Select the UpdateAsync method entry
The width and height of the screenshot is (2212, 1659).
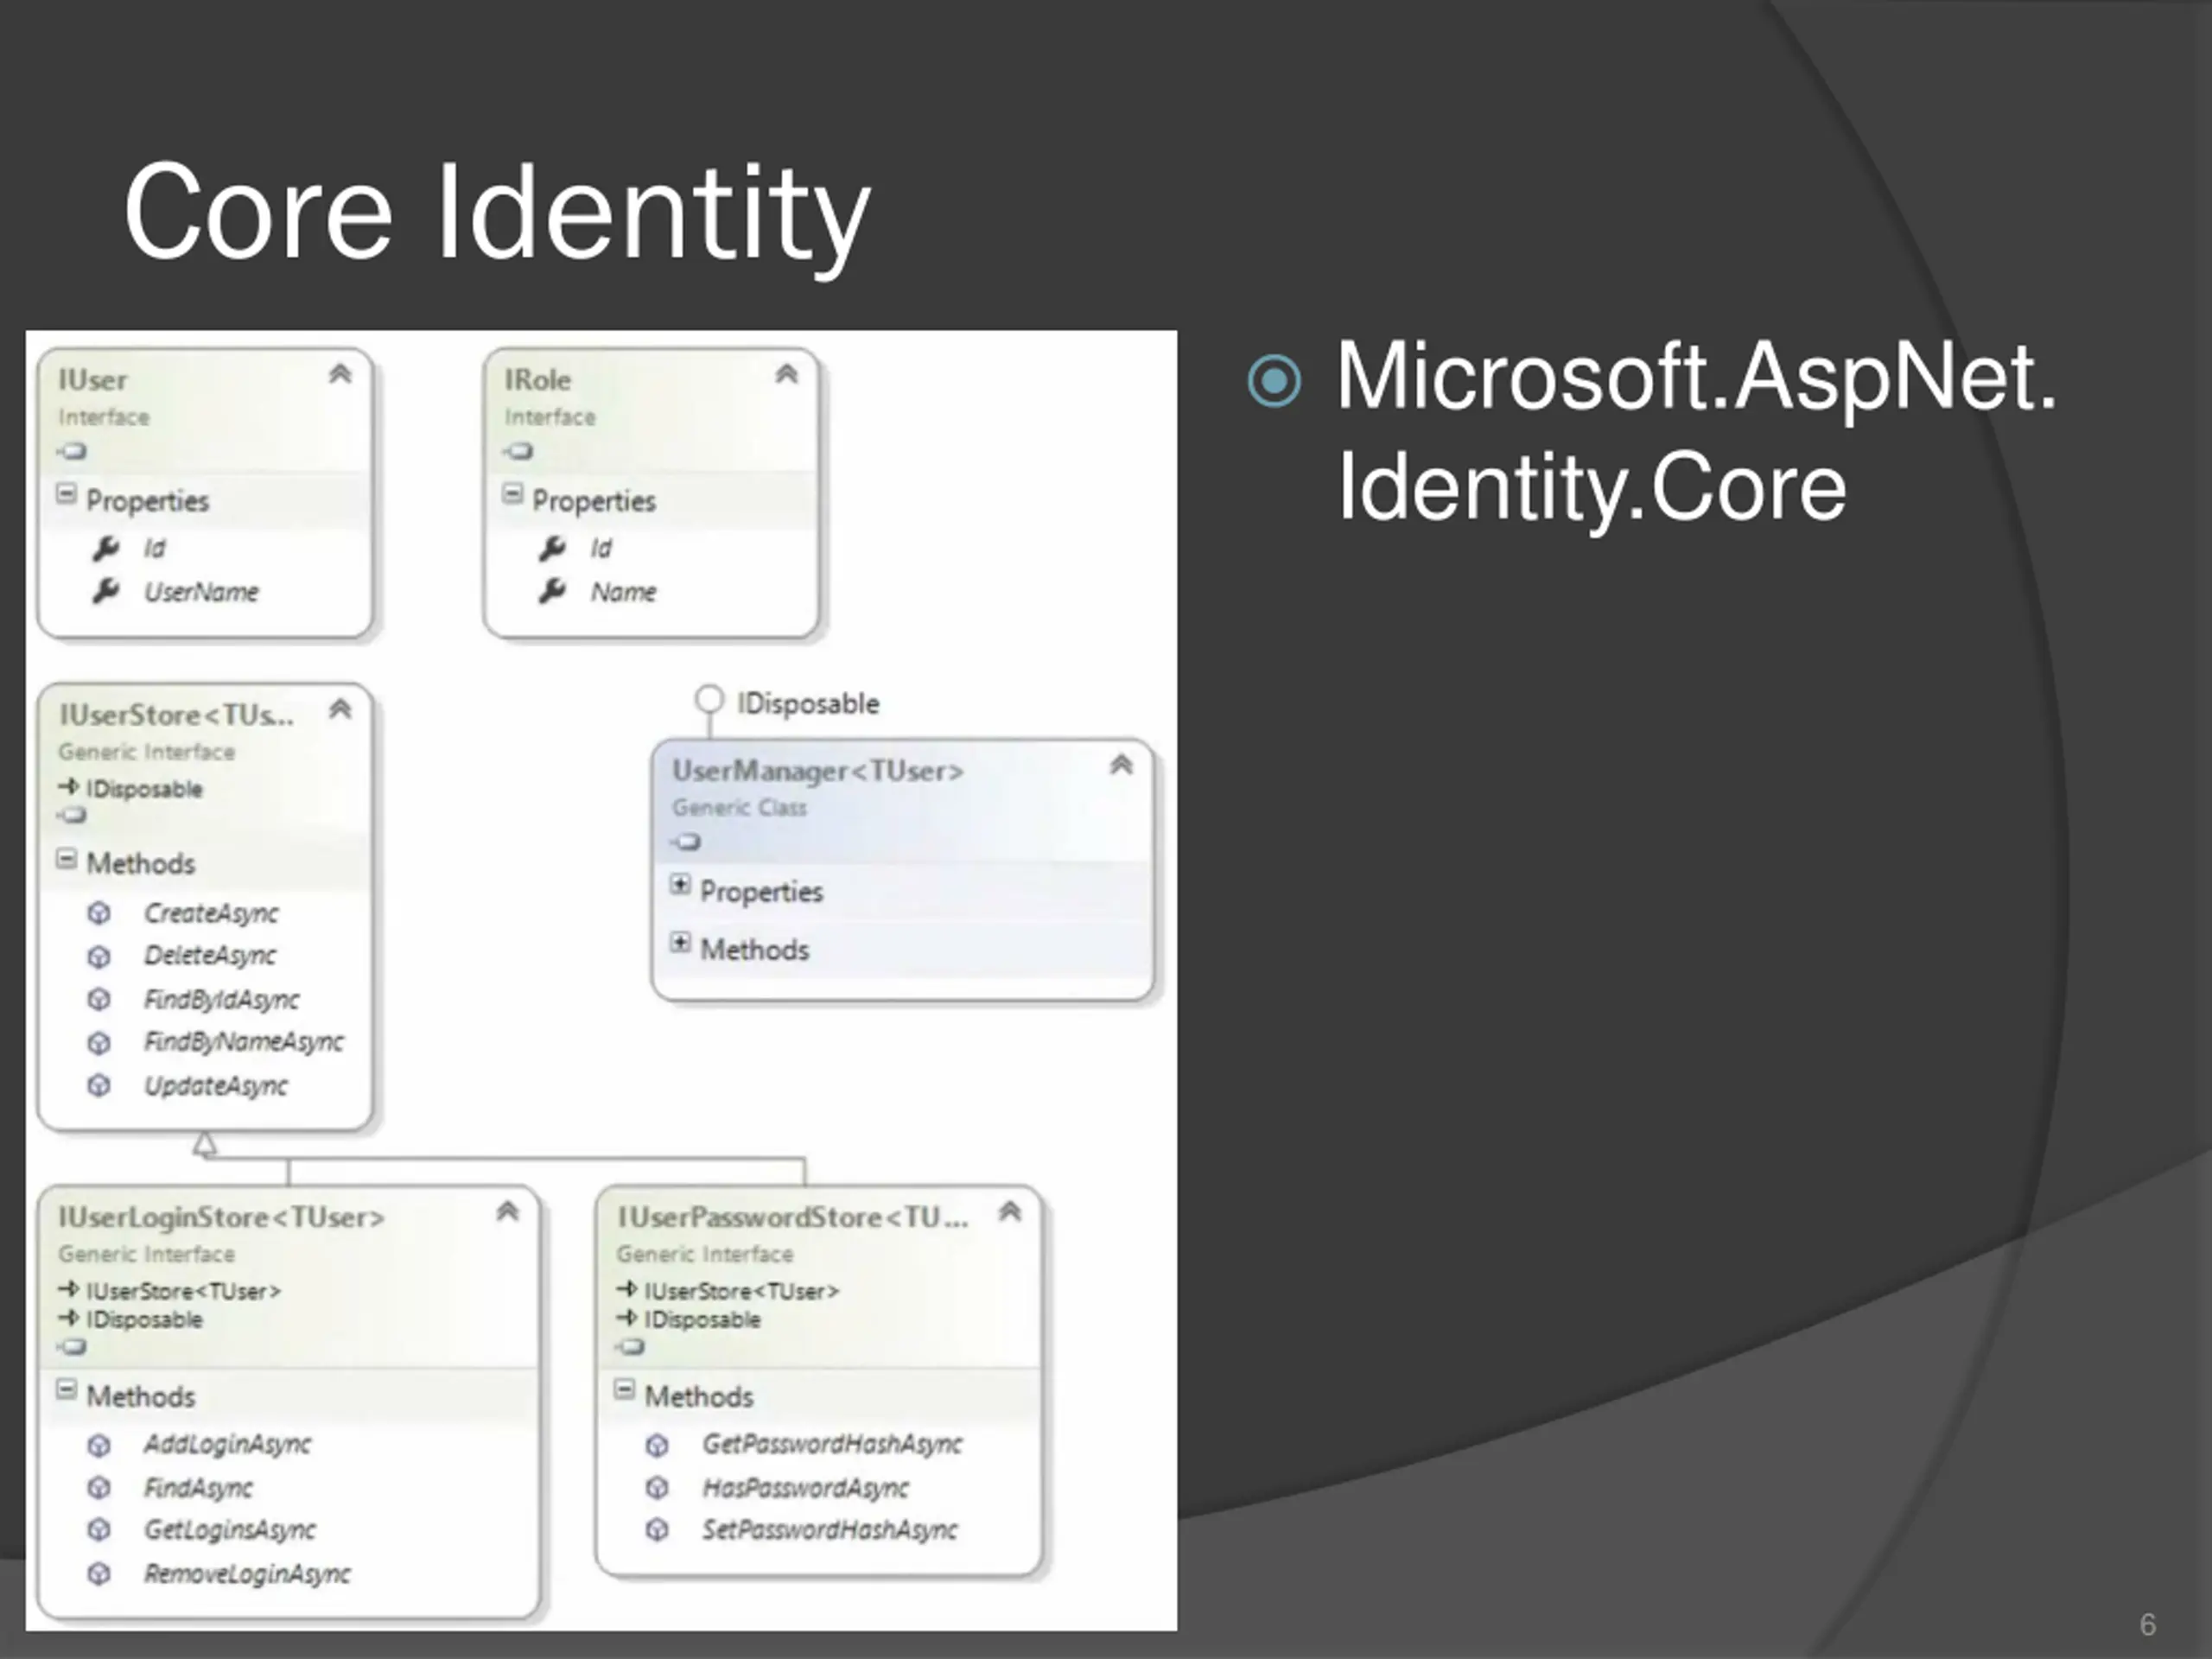pyautogui.click(x=215, y=1086)
